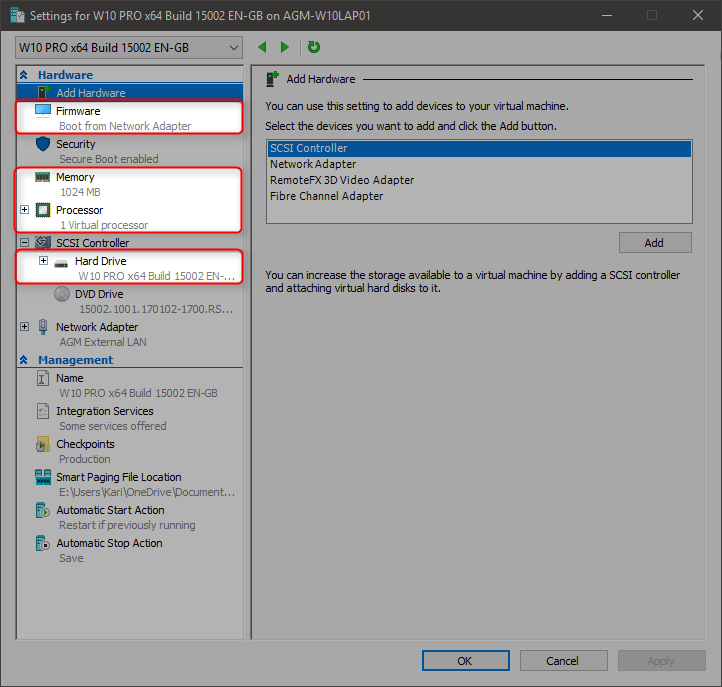Click the Automatic Start Action icon
Viewport: 722px width, 687px height.
pyautogui.click(x=42, y=510)
